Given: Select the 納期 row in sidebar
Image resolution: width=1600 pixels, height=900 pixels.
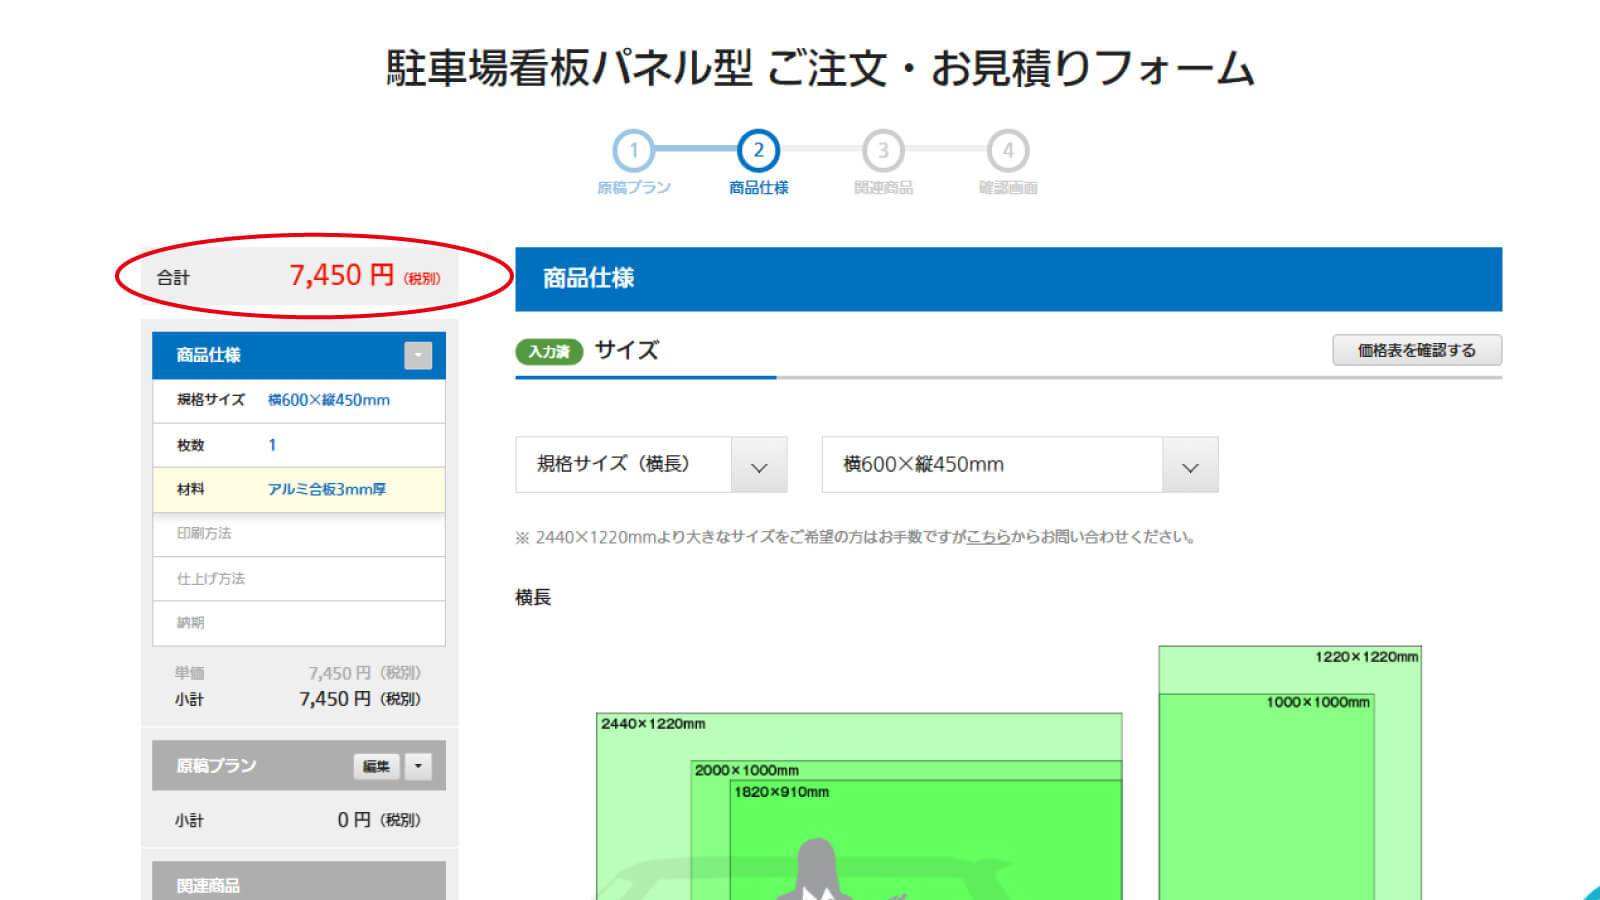Looking at the screenshot, I should (299, 623).
